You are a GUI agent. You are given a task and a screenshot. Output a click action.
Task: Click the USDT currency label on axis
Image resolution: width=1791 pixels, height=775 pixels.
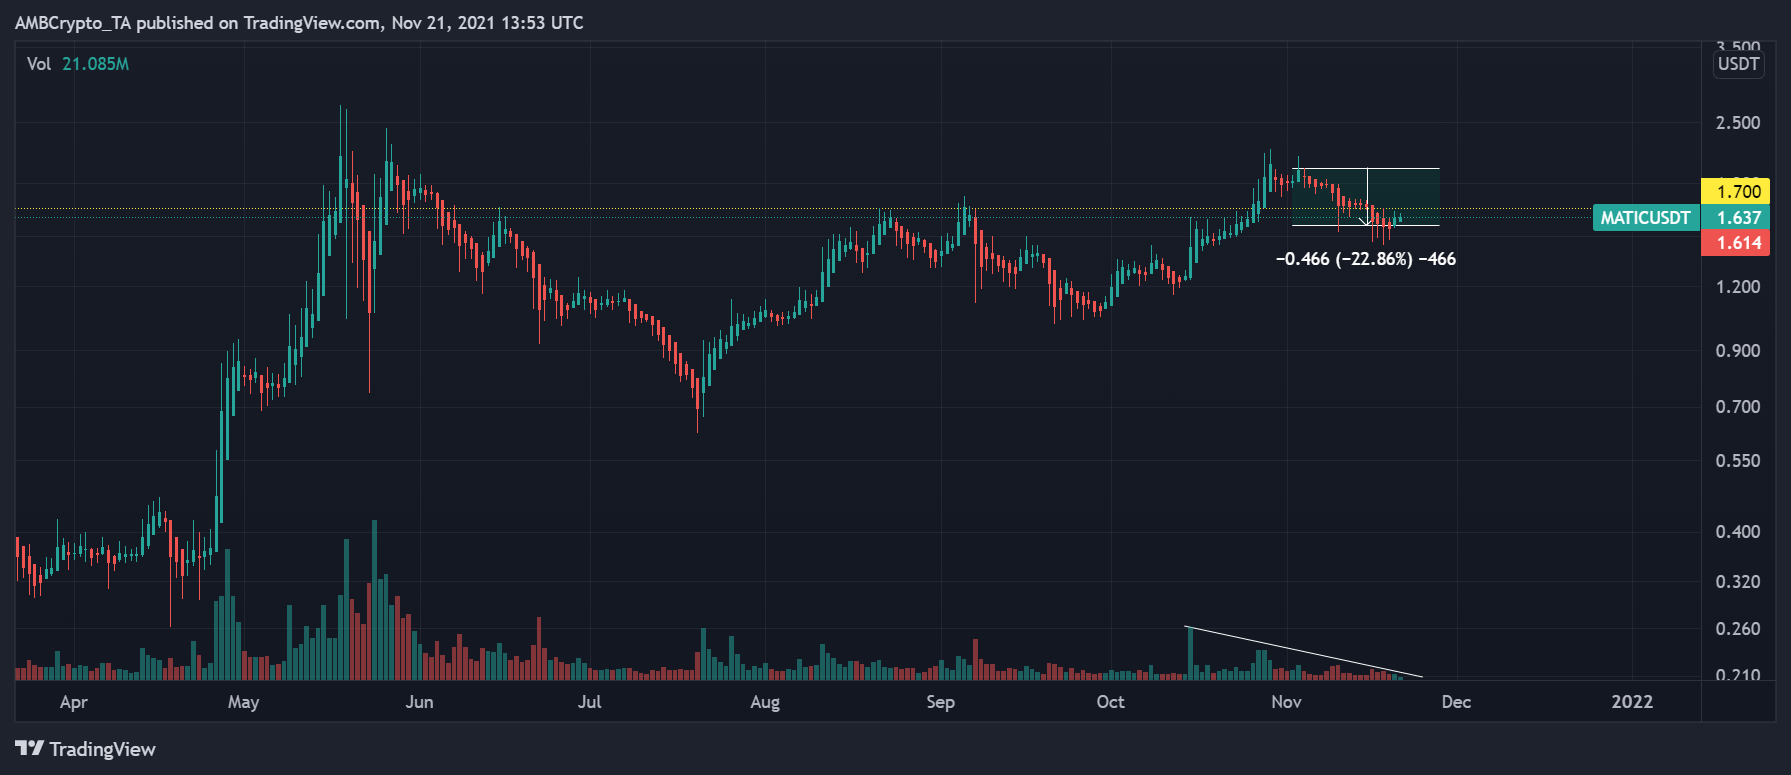click(x=1738, y=64)
